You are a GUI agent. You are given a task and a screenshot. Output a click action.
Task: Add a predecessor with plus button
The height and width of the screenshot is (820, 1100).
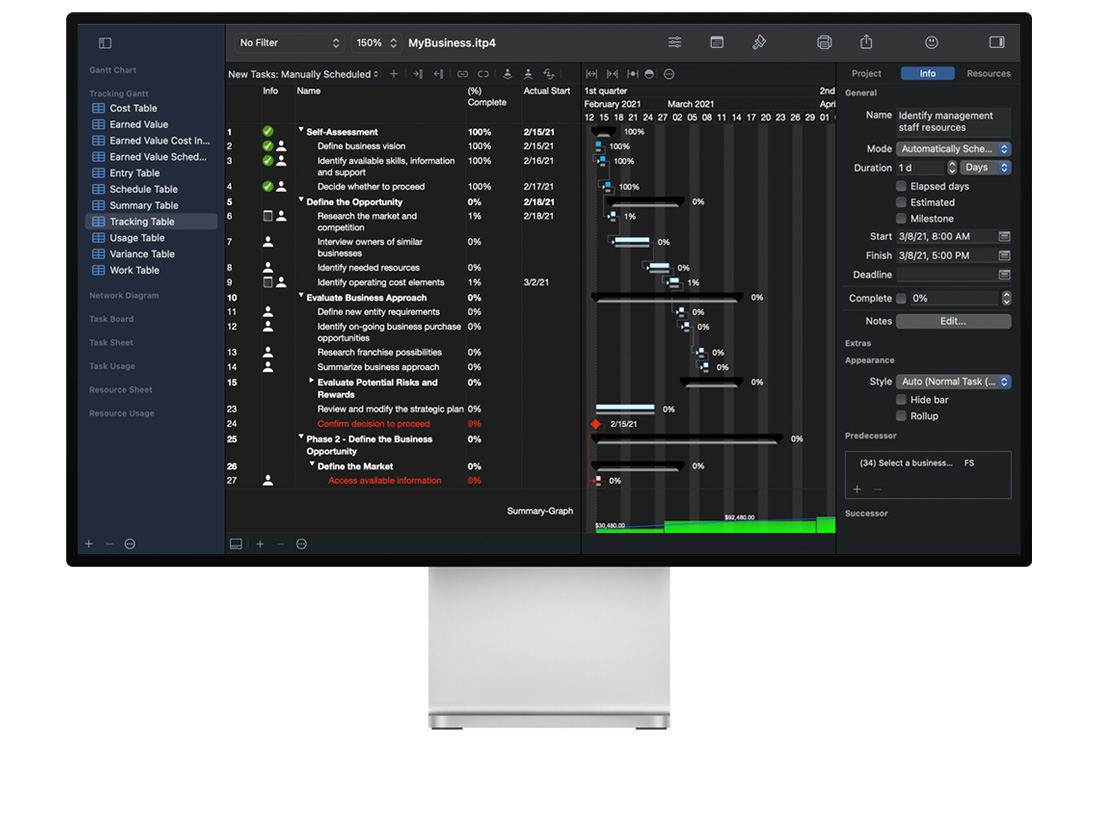click(857, 489)
